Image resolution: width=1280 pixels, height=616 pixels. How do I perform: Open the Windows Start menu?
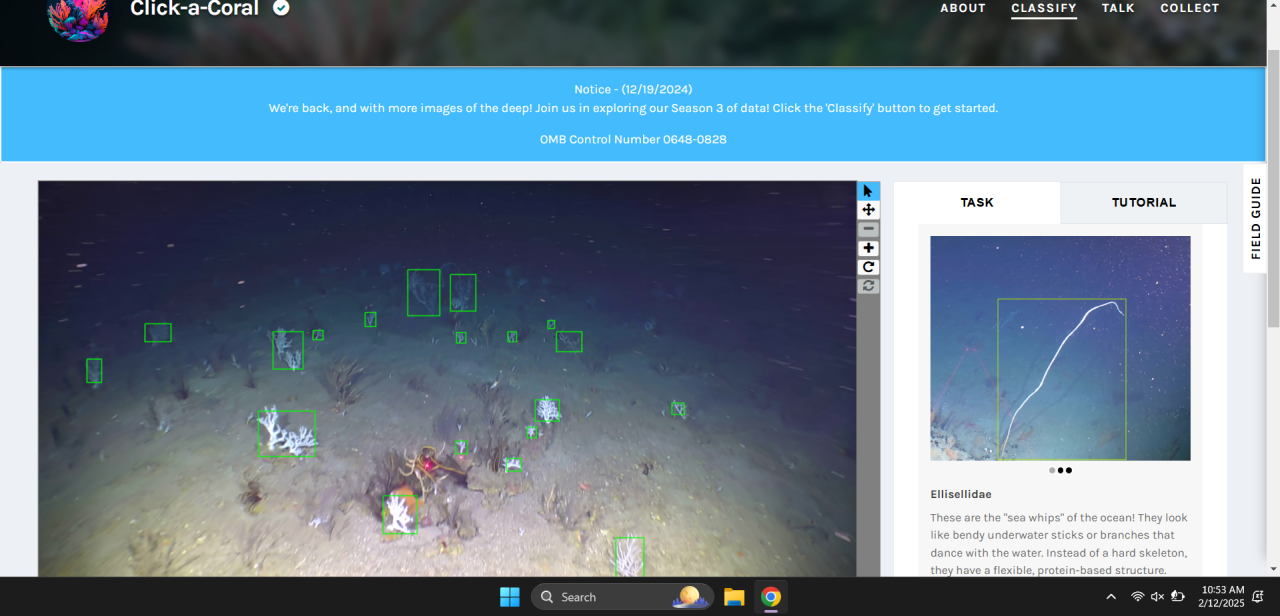[x=510, y=597]
